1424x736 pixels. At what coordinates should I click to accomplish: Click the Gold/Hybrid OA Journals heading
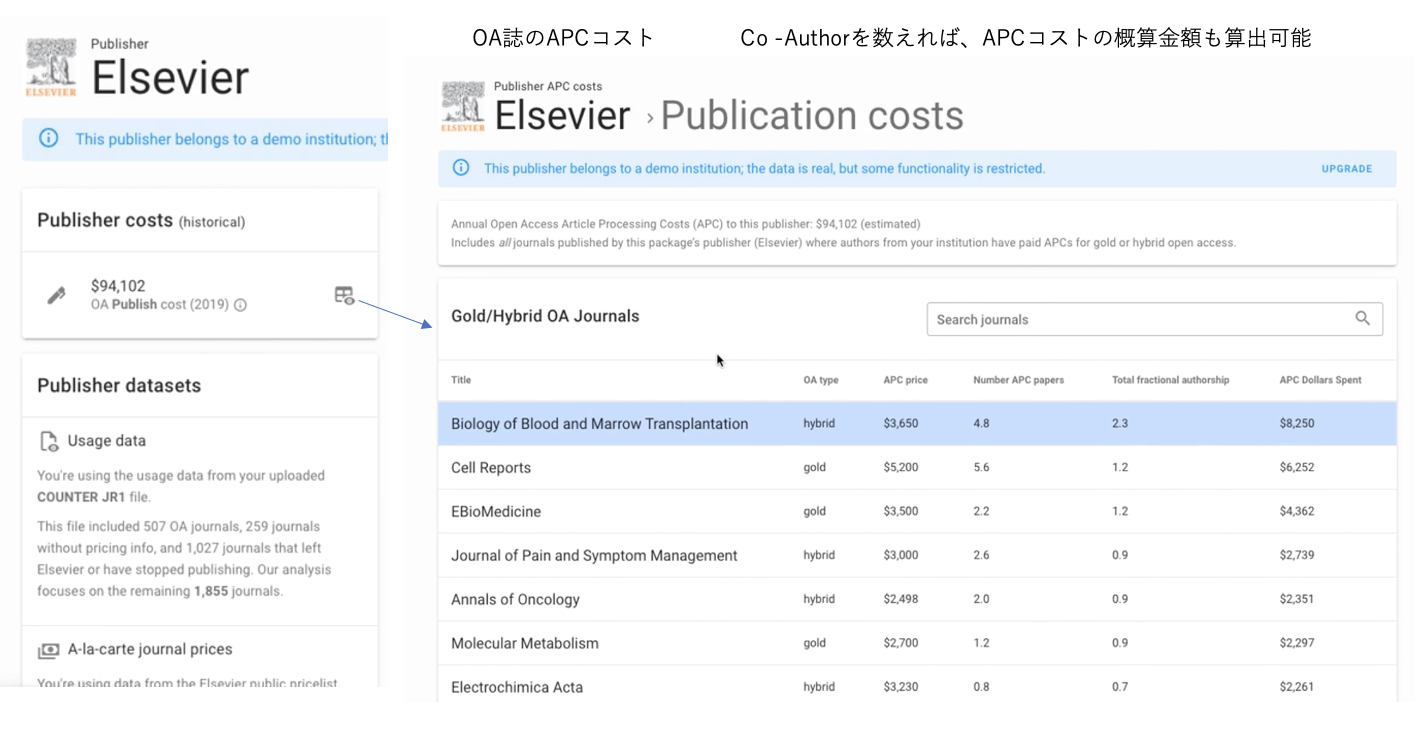[x=545, y=316]
